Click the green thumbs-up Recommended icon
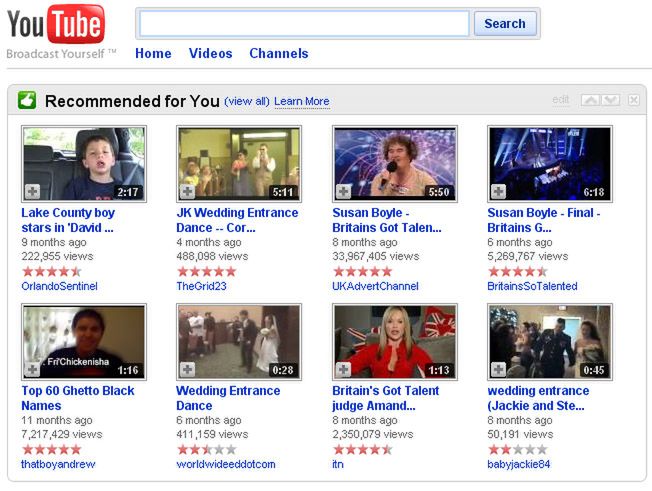This screenshot has width=652, height=491. (27, 100)
